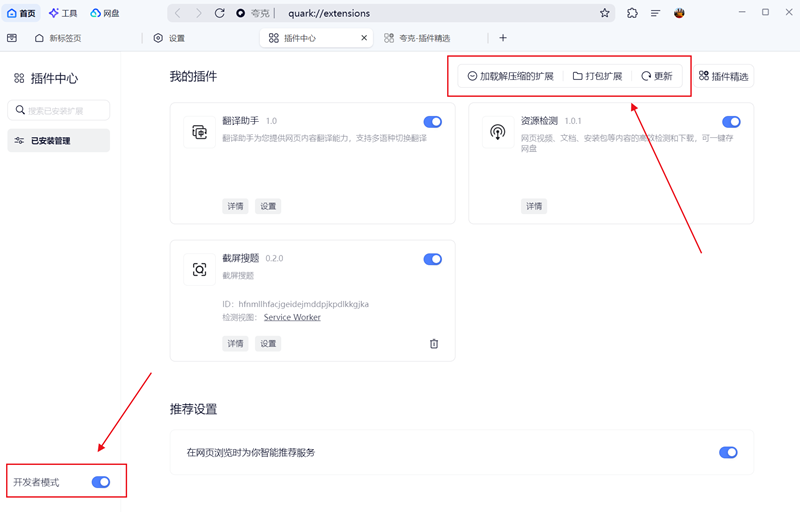Open 详情 for 资源检测

click(x=534, y=206)
